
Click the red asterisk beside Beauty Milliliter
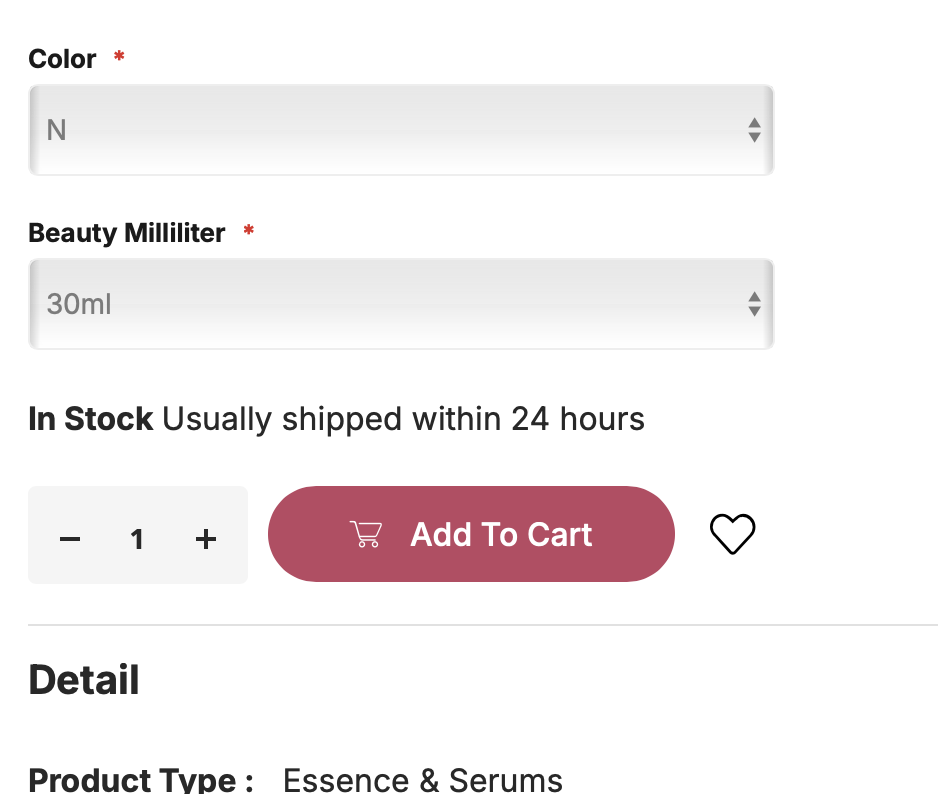(249, 232)
